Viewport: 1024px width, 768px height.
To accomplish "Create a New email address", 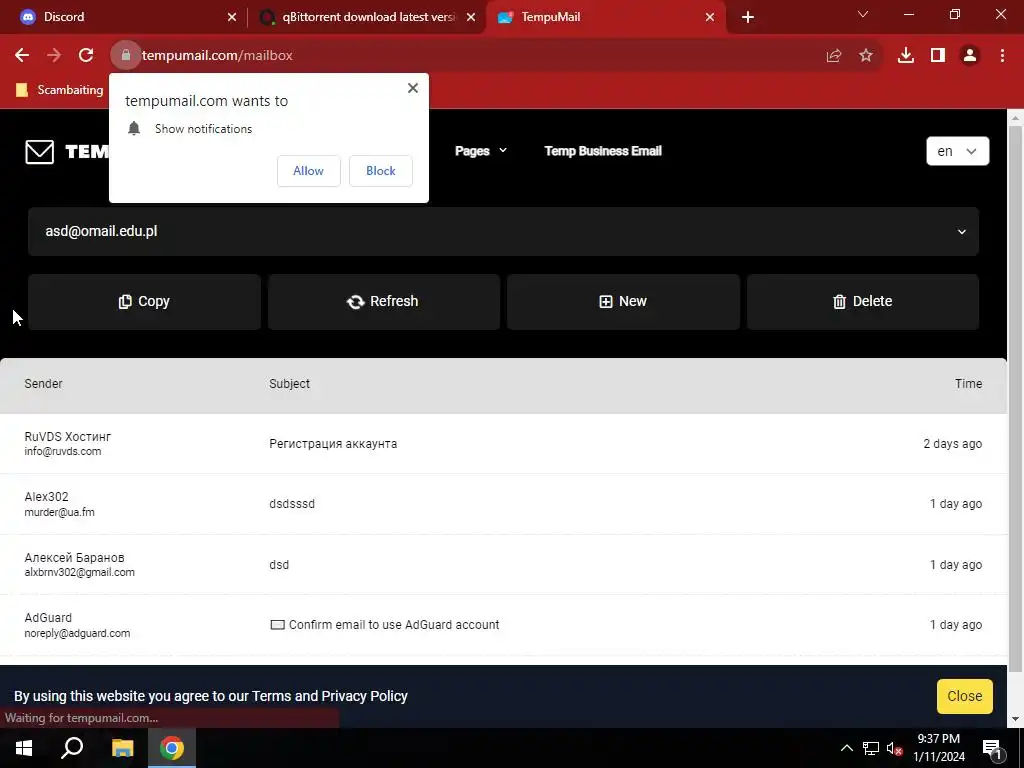I will pyautogui.click(x=623, y=302).
